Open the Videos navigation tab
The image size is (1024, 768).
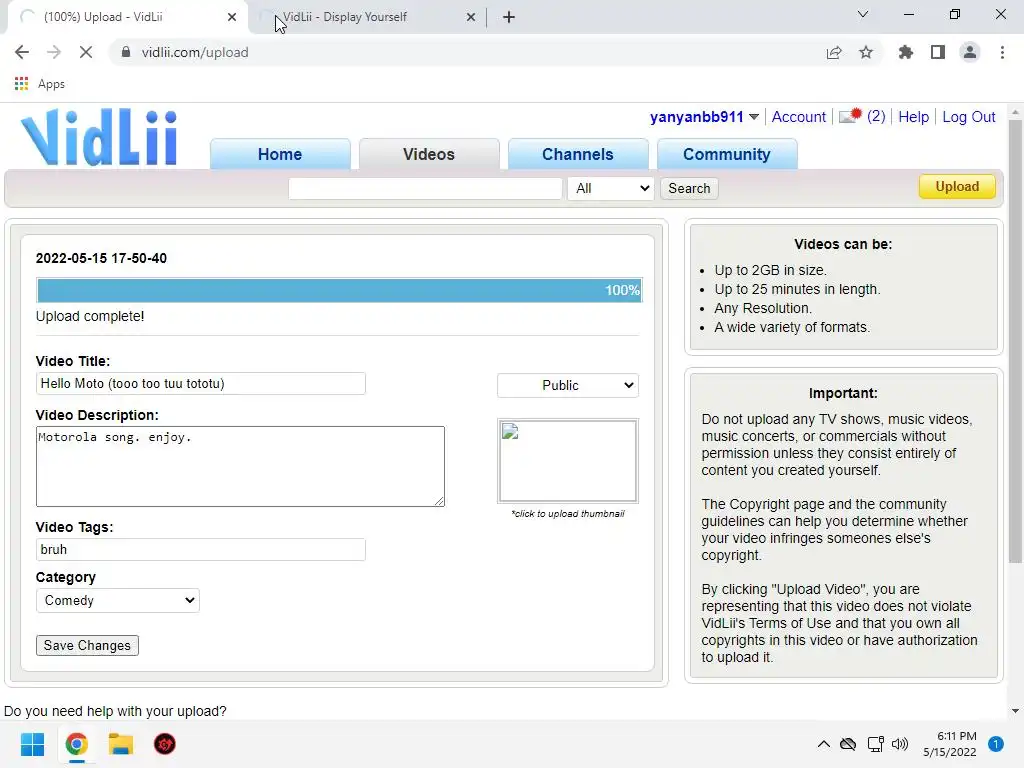tap(429, 154)
